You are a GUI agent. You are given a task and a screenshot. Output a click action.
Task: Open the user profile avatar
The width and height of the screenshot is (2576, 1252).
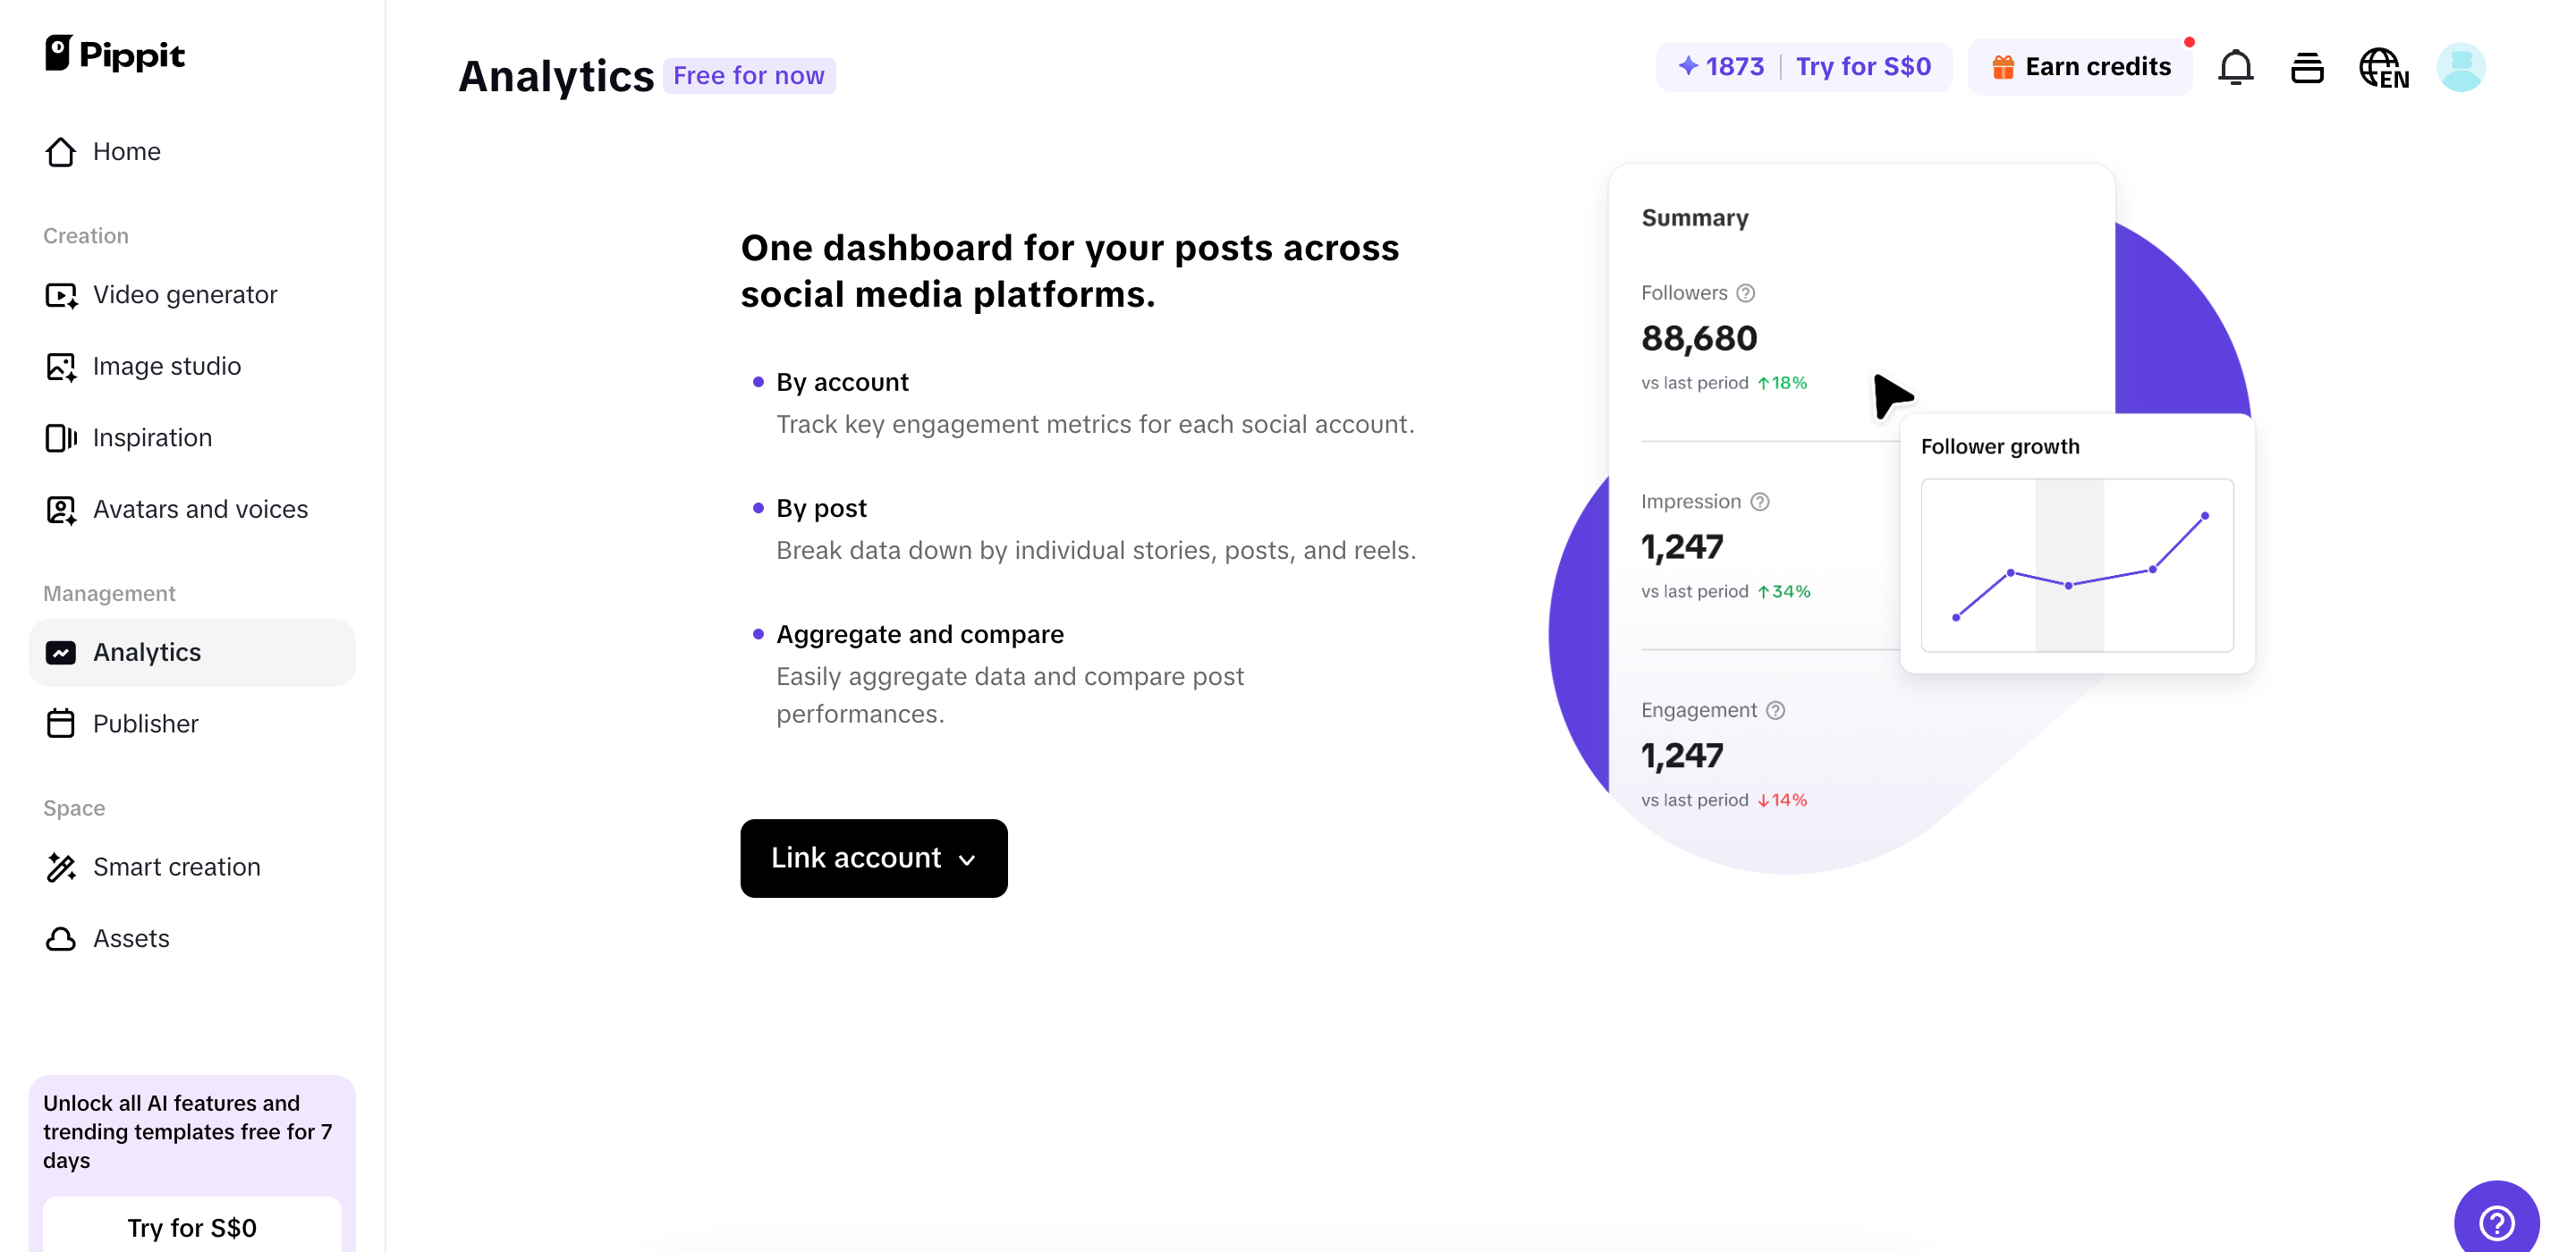tap(2461, 67)
